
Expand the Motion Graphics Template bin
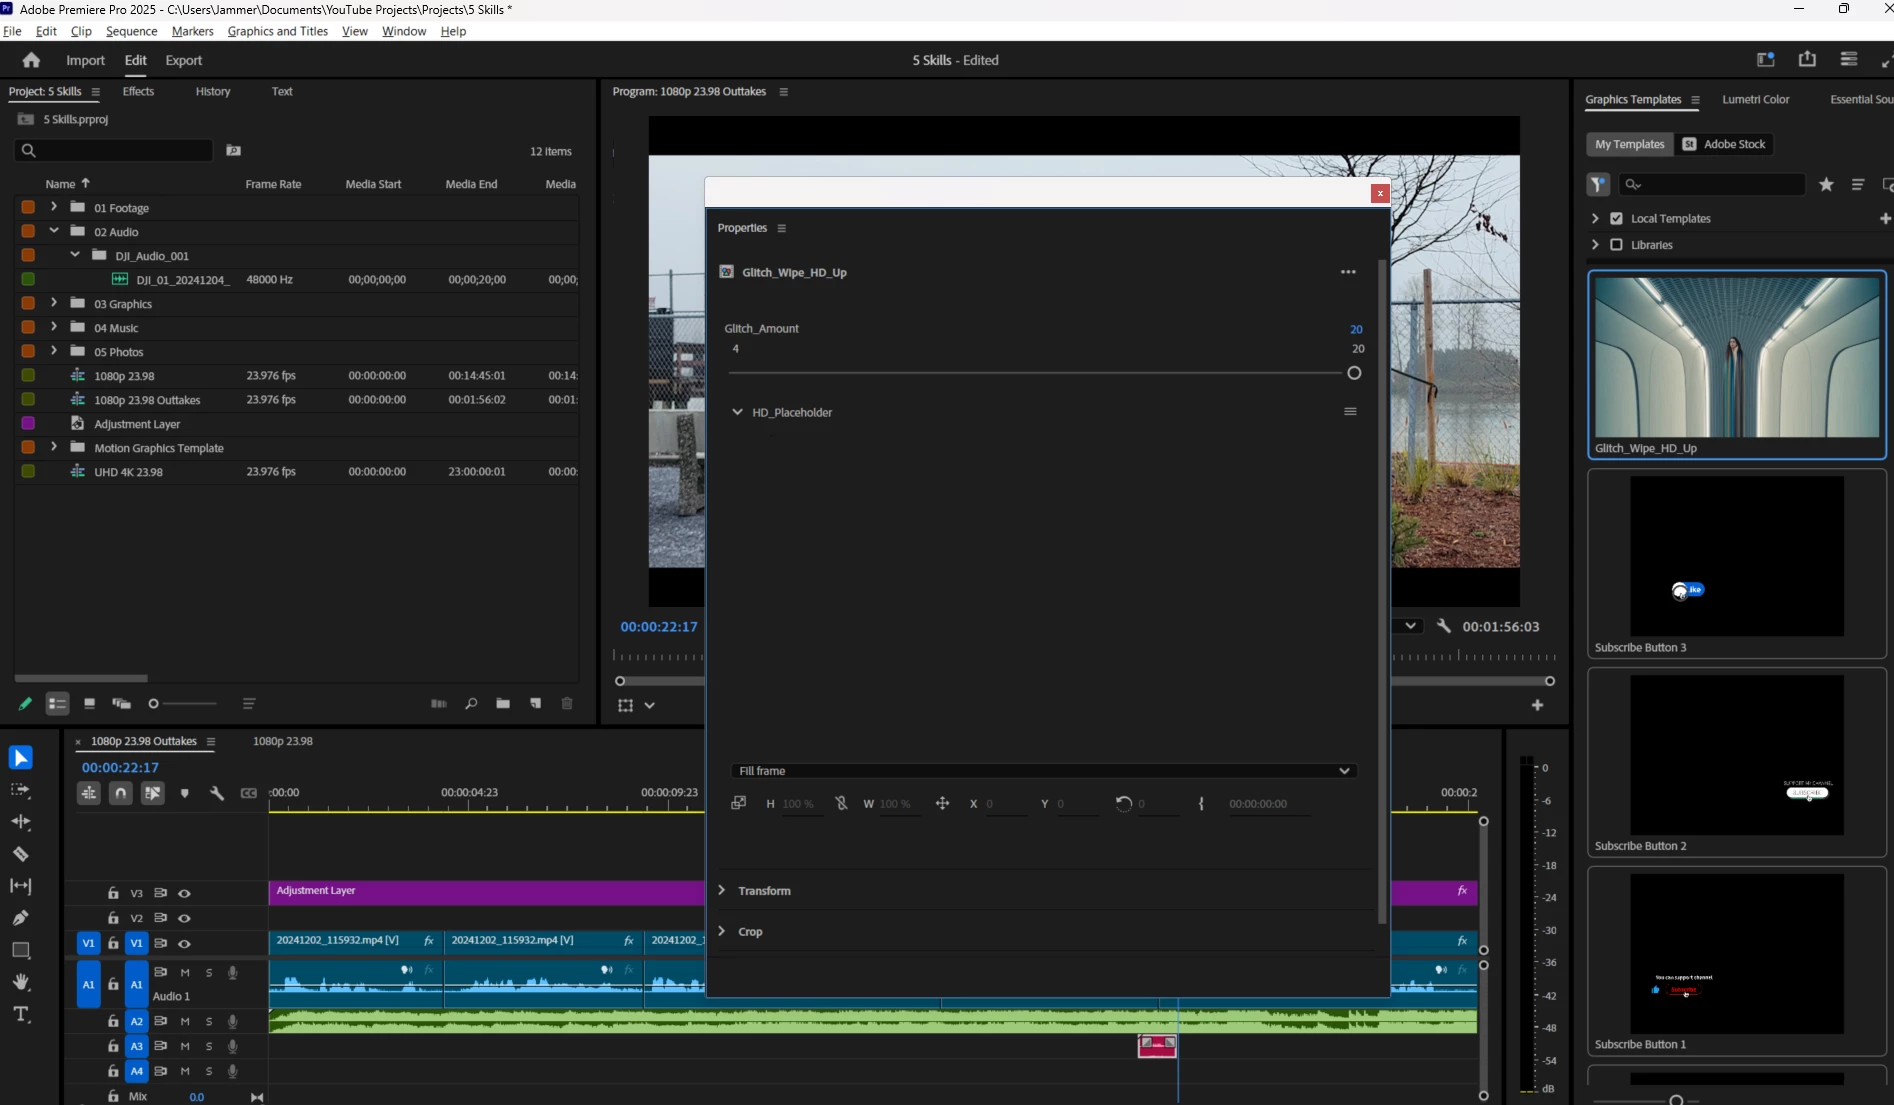click(54, 447)
